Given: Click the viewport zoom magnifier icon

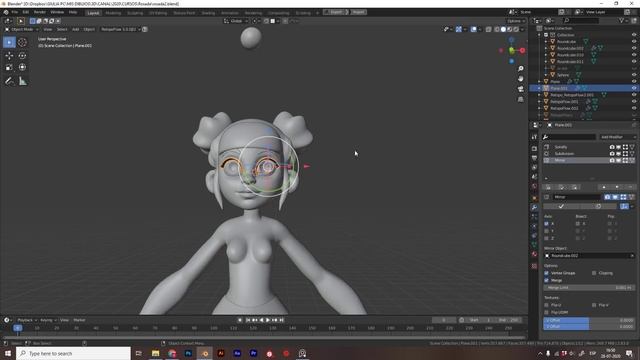Looking at the screenshot, I should pyautogui.click(x=520, y=69).
